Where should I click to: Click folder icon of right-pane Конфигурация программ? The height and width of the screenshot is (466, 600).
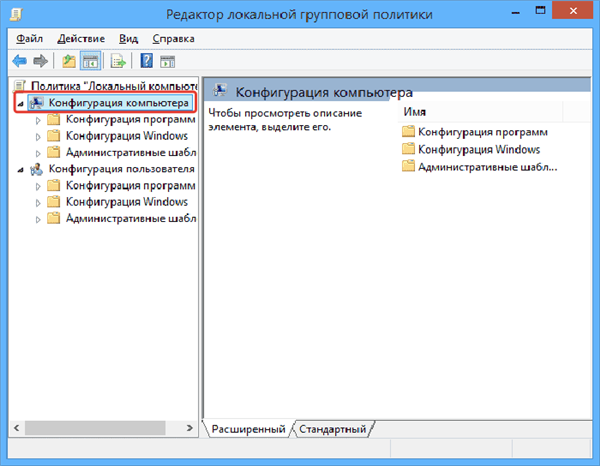pyautogui.click(x=408, y=132)
